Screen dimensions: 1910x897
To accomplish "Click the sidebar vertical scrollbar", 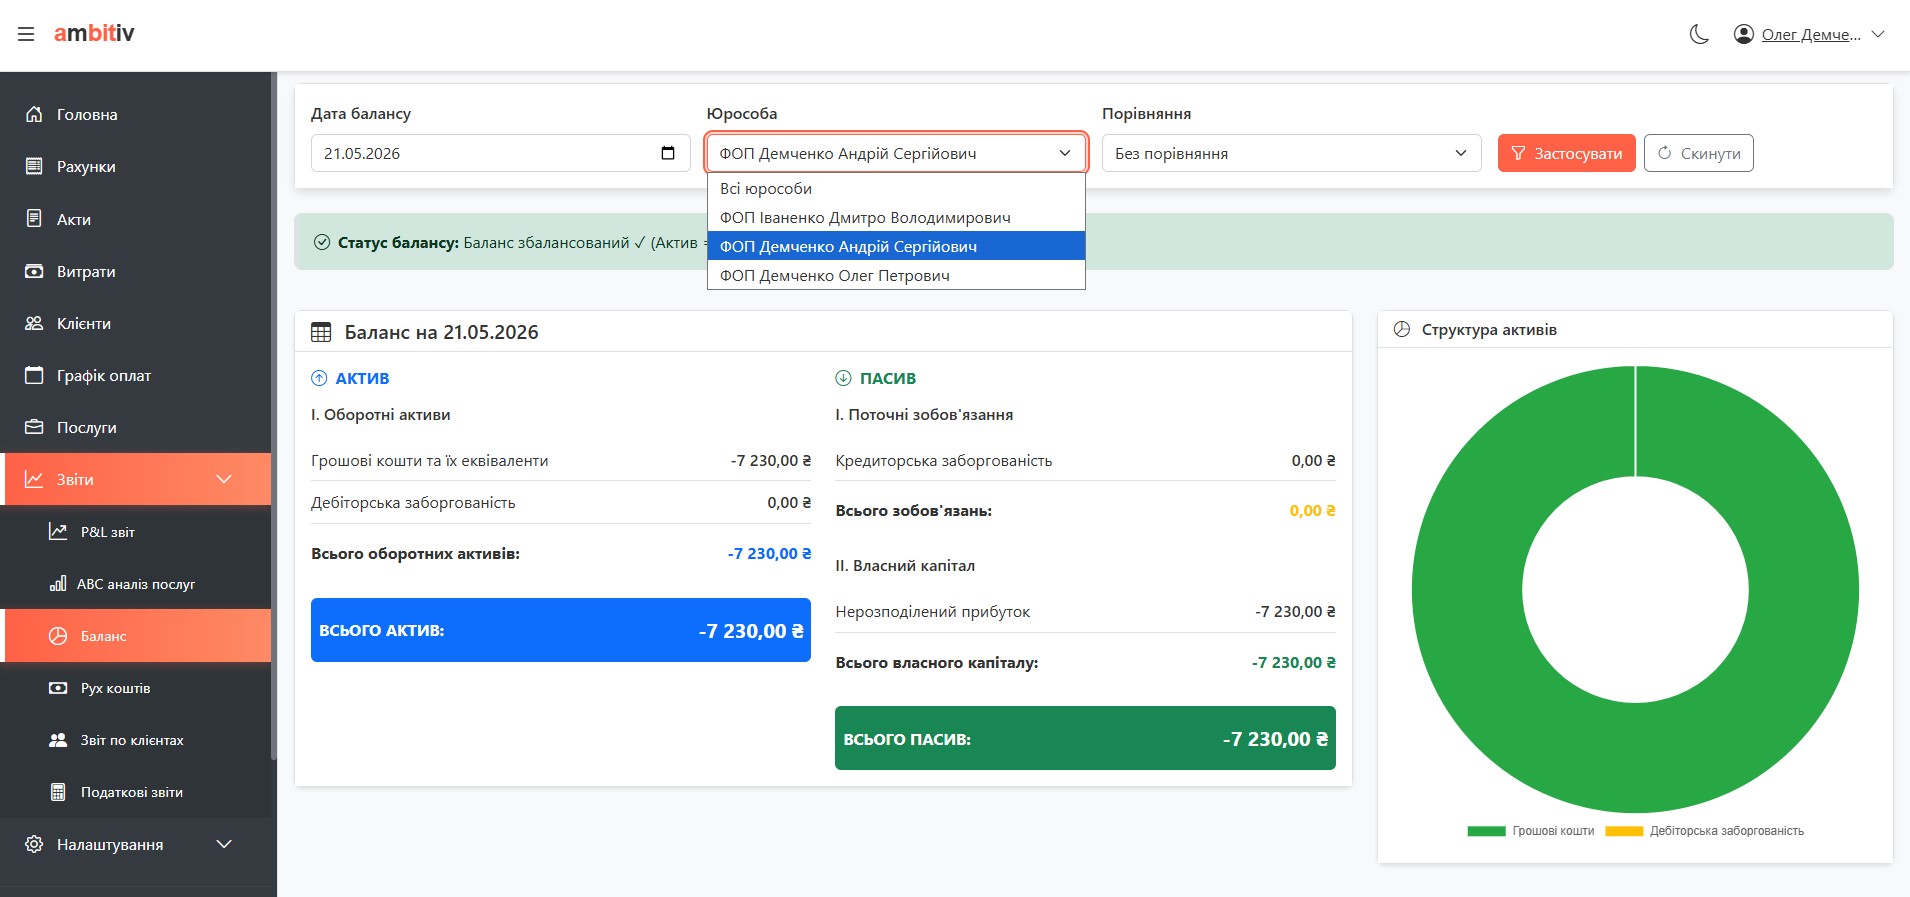I will point(274,416).
